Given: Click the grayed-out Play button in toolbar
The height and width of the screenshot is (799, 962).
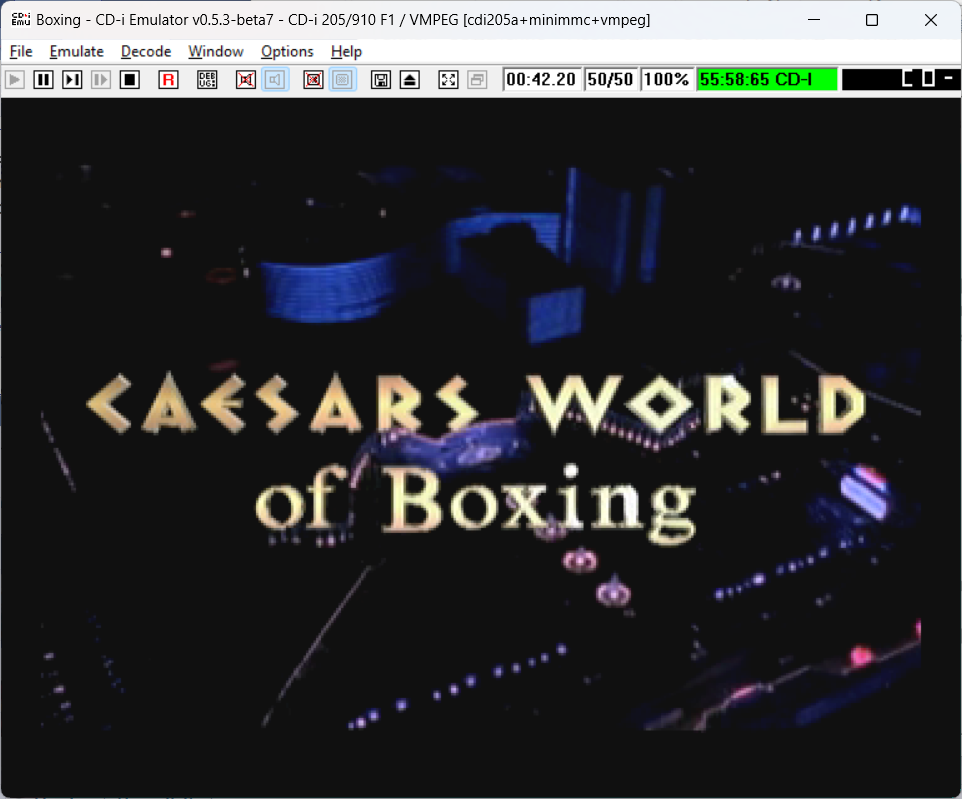Looking at the screenshot, I should click(x=15, y=80).
